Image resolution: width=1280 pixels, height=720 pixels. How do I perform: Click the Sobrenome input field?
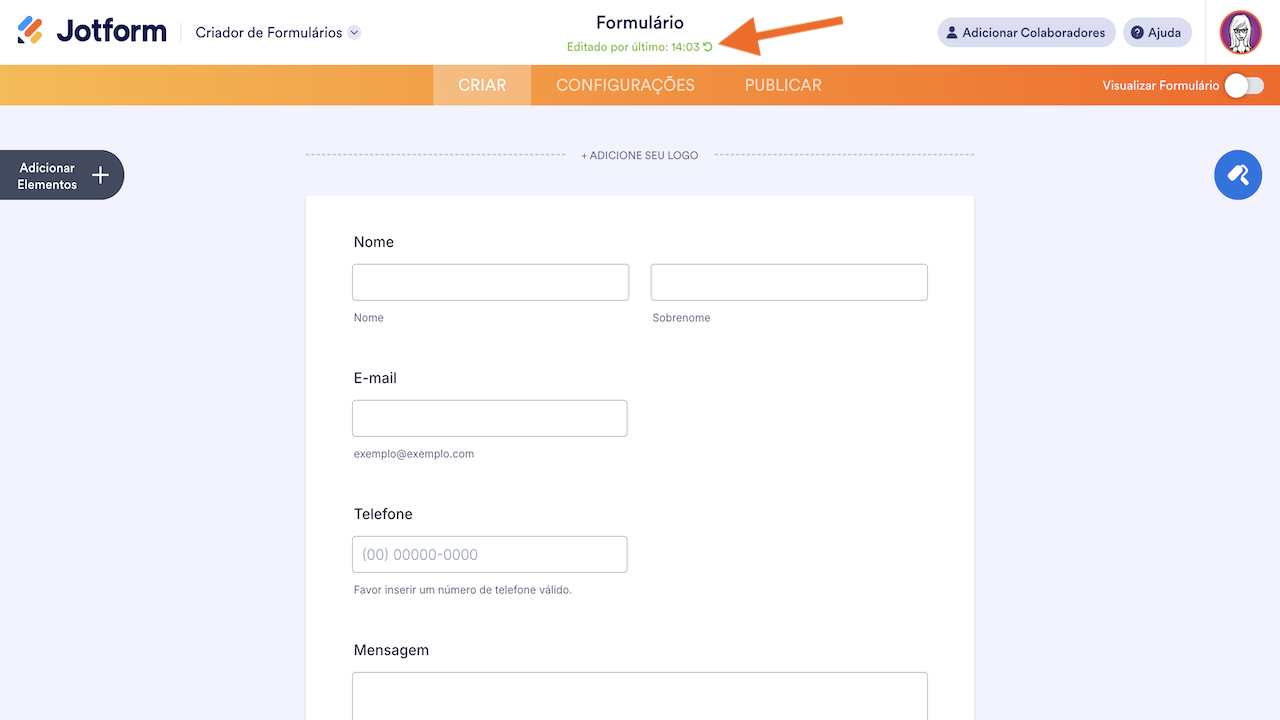[789, 282]
